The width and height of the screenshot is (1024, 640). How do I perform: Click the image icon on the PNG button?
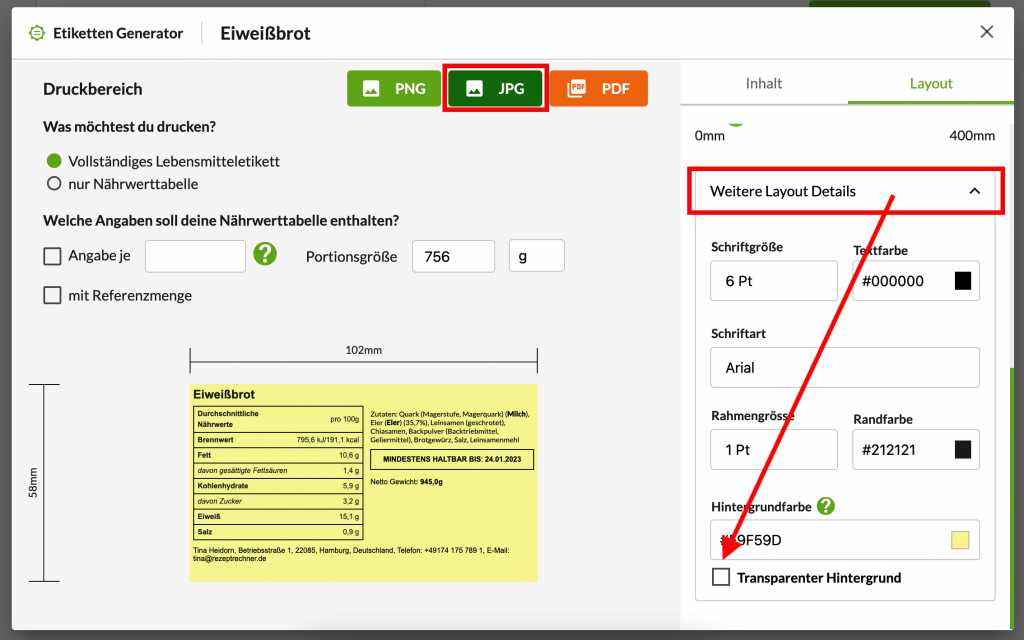(x=371, y=88)
